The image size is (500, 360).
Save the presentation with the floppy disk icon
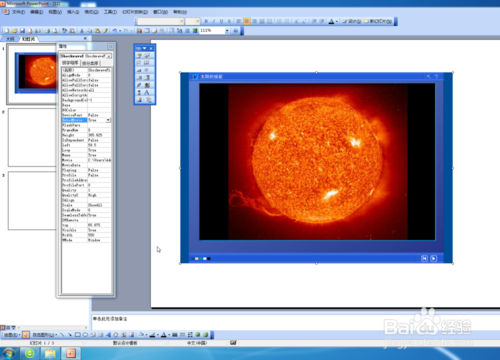(x=22, y=31)
